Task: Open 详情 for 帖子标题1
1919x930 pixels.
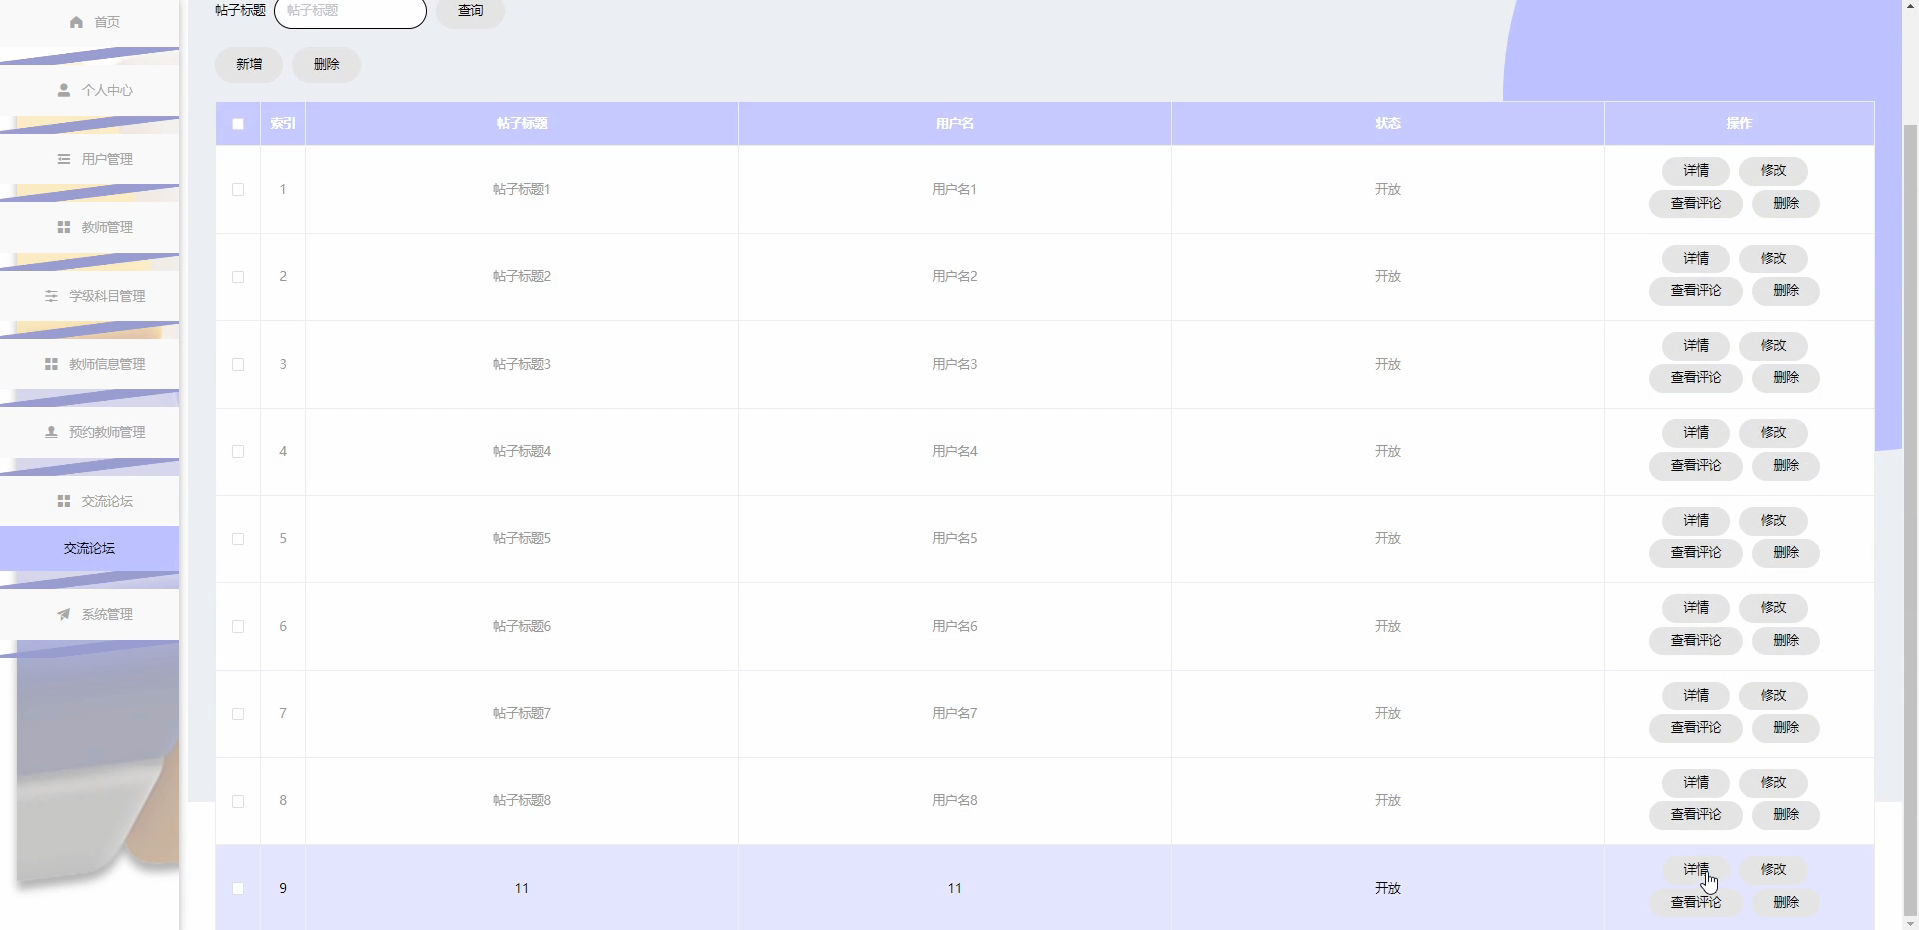Action: (x=1696, y=171)
